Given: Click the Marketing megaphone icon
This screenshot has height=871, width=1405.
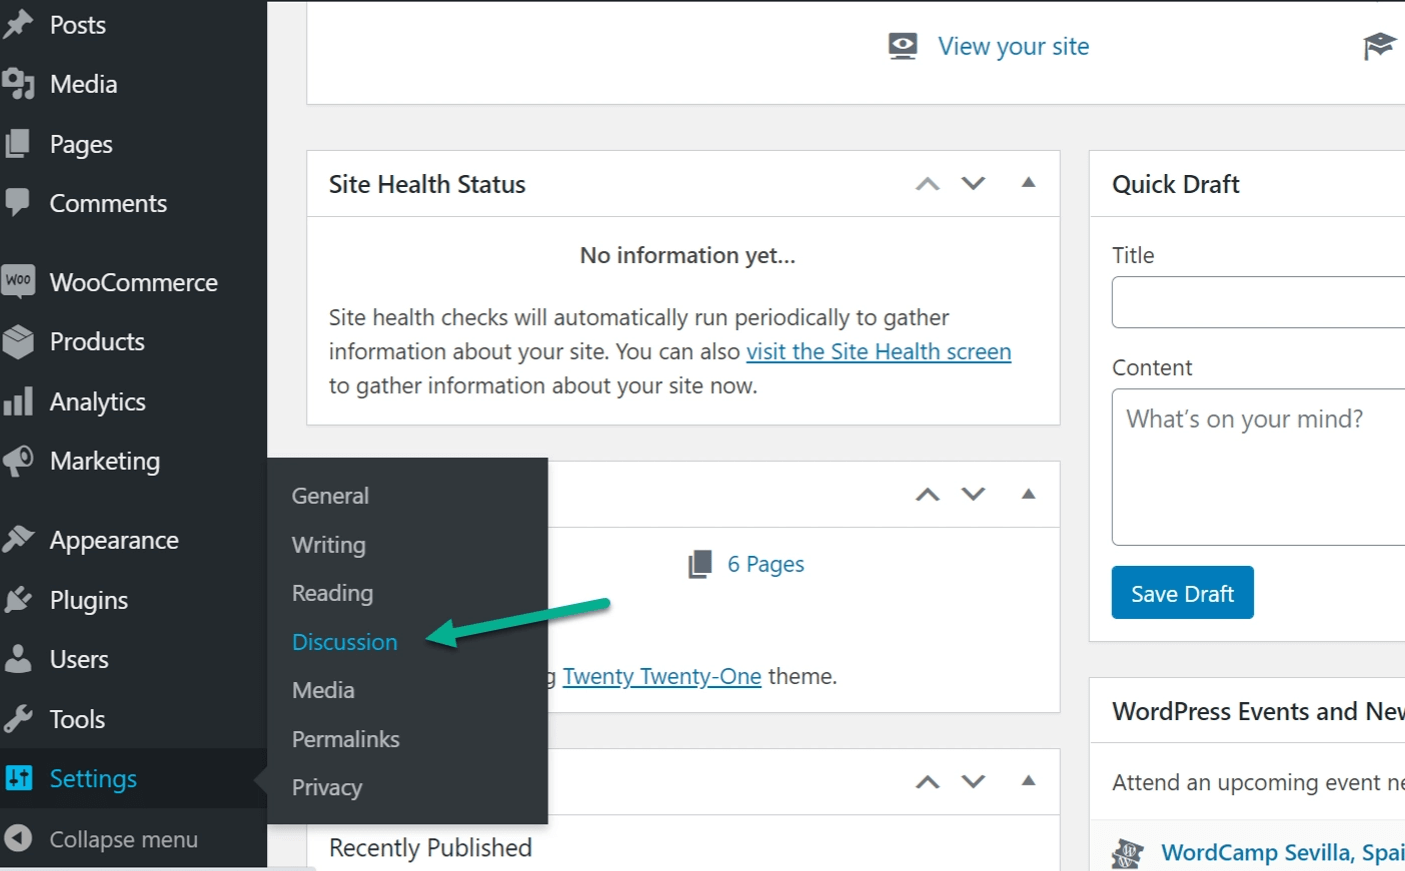Looking at the screenshot, I should click(x=18, y=461).
